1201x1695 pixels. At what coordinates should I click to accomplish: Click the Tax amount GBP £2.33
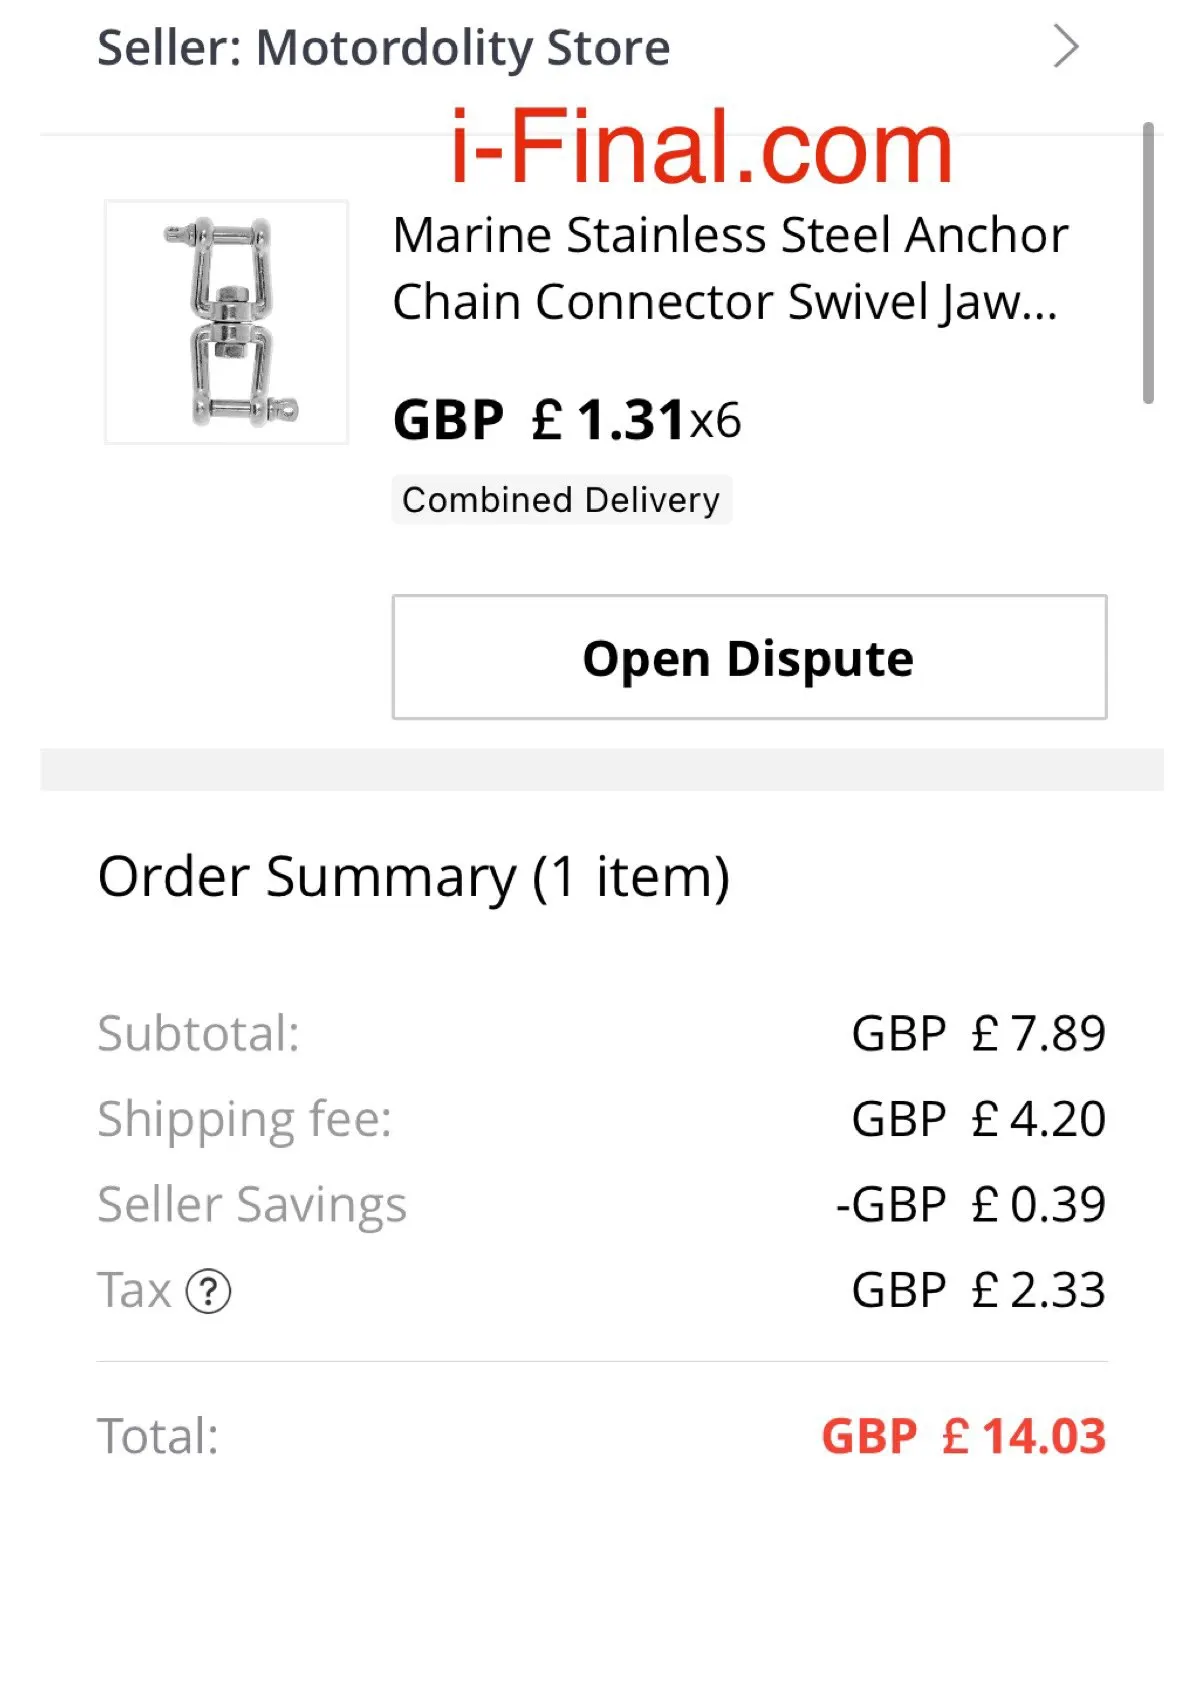point(978,1290)
